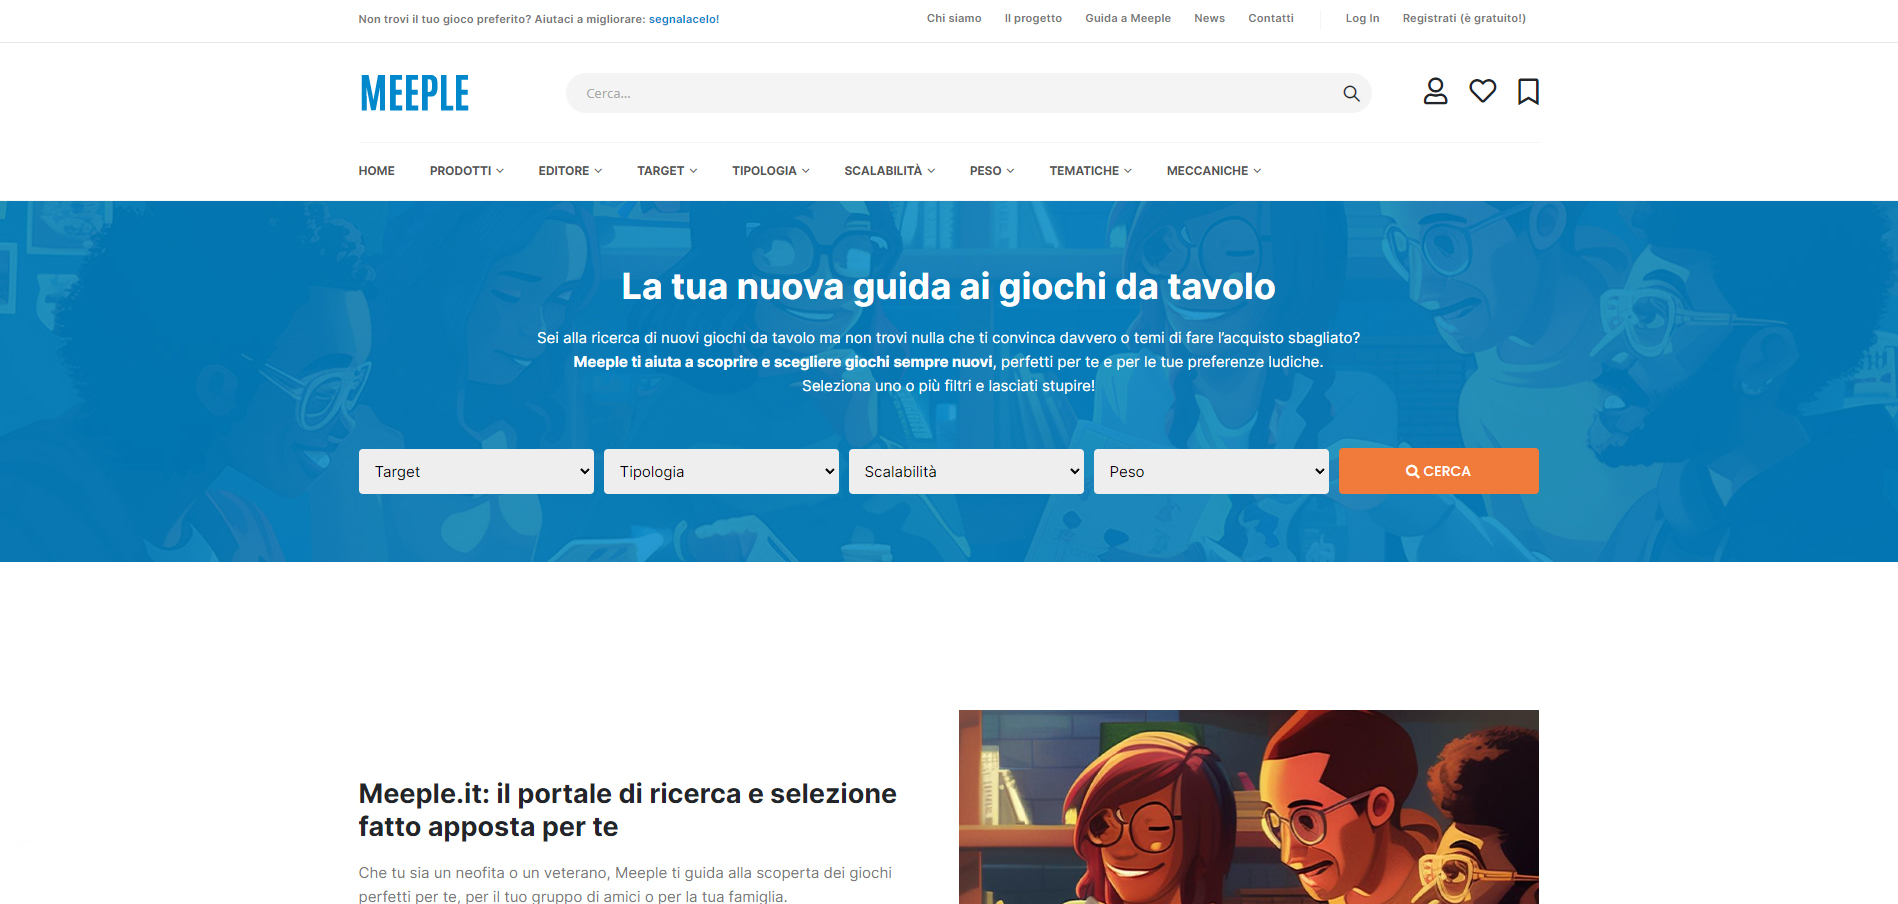Viewport: 1898px width, 904px height.
Task: Open the saved bookmark icon
Action: pos(1527,91)
